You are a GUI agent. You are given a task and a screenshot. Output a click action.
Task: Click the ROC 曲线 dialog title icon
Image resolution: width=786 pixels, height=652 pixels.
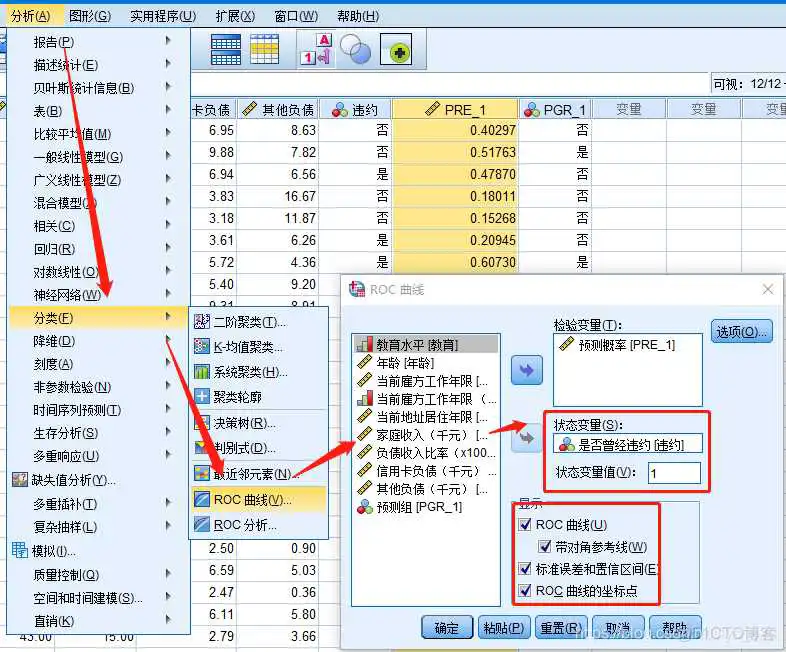click(x=357, y=289)
